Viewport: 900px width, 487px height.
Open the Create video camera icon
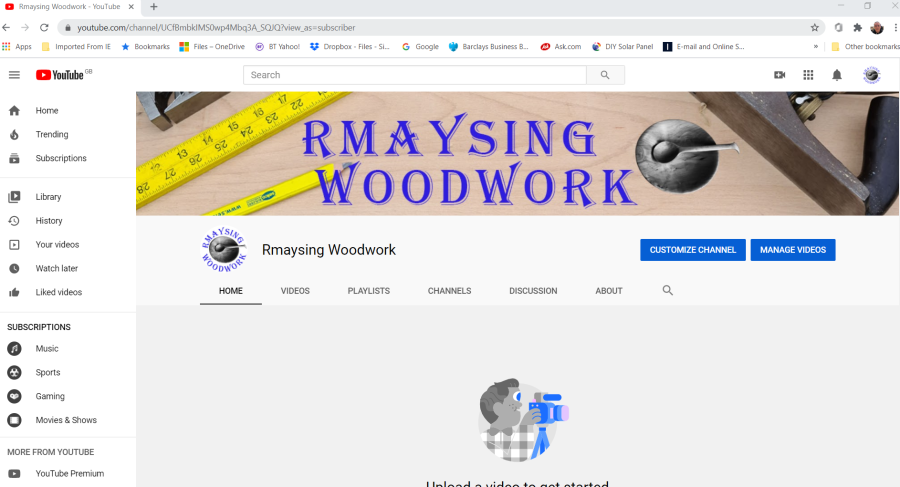click(x=780, y=75)
